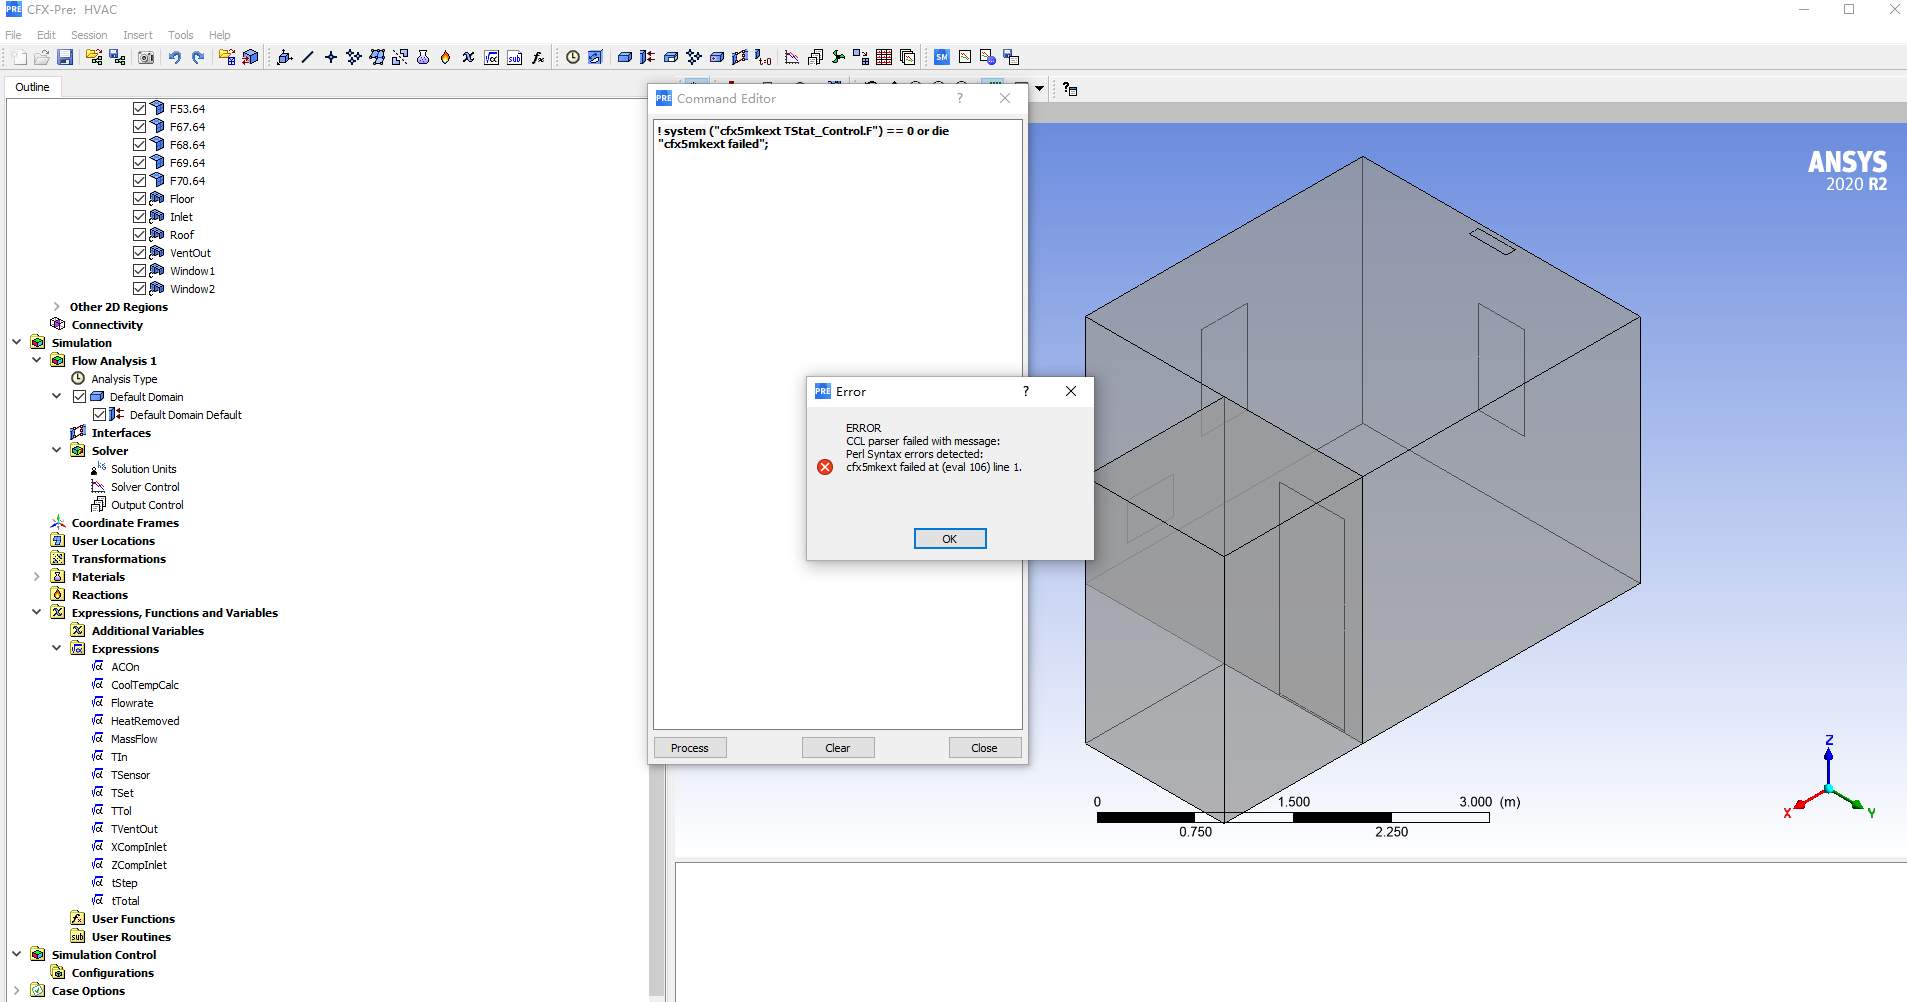Disable the Default Domain checkbox

pyautogui.click(x=80, y=397)
